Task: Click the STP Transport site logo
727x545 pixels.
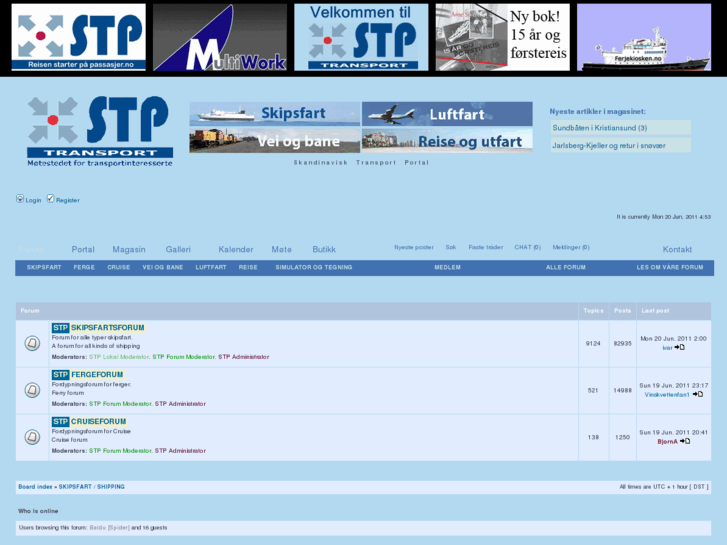Action: (100, 131)
